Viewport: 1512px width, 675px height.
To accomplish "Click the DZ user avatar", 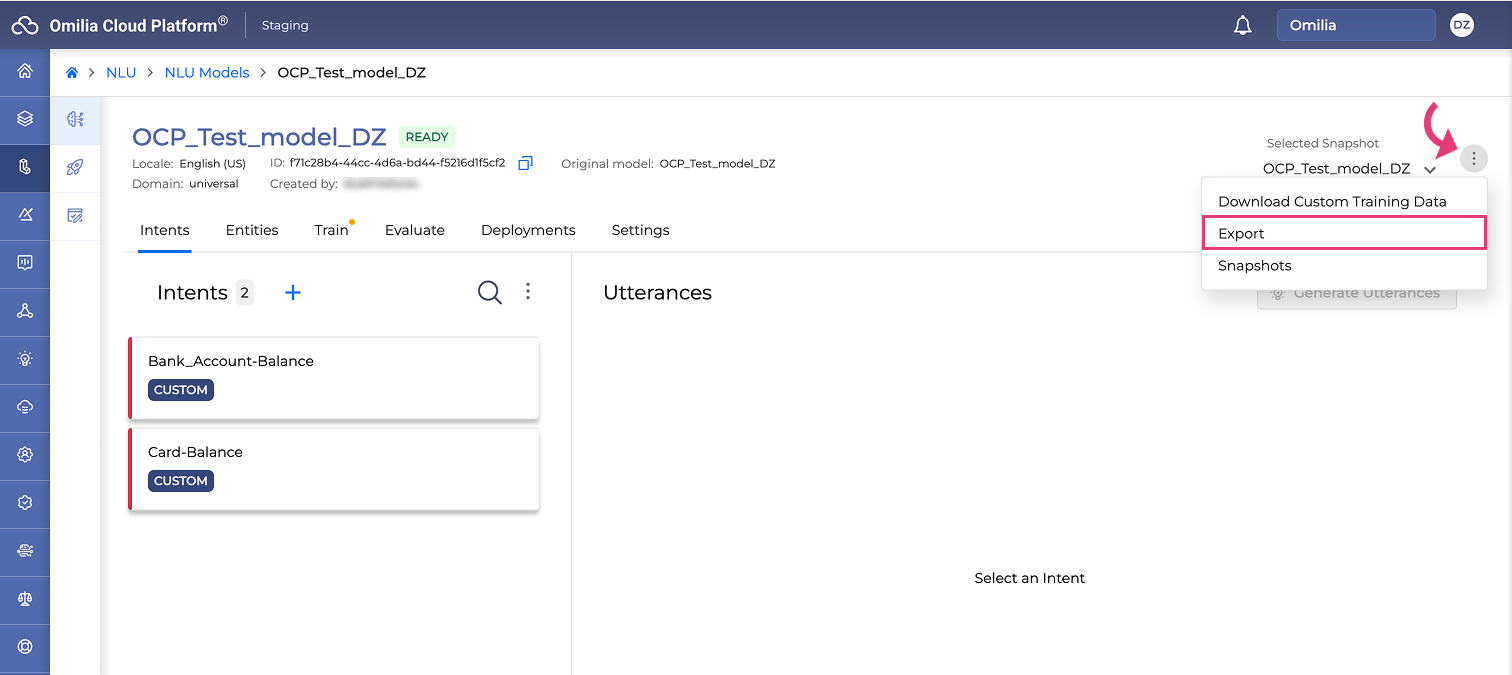I will [1462, 25].
